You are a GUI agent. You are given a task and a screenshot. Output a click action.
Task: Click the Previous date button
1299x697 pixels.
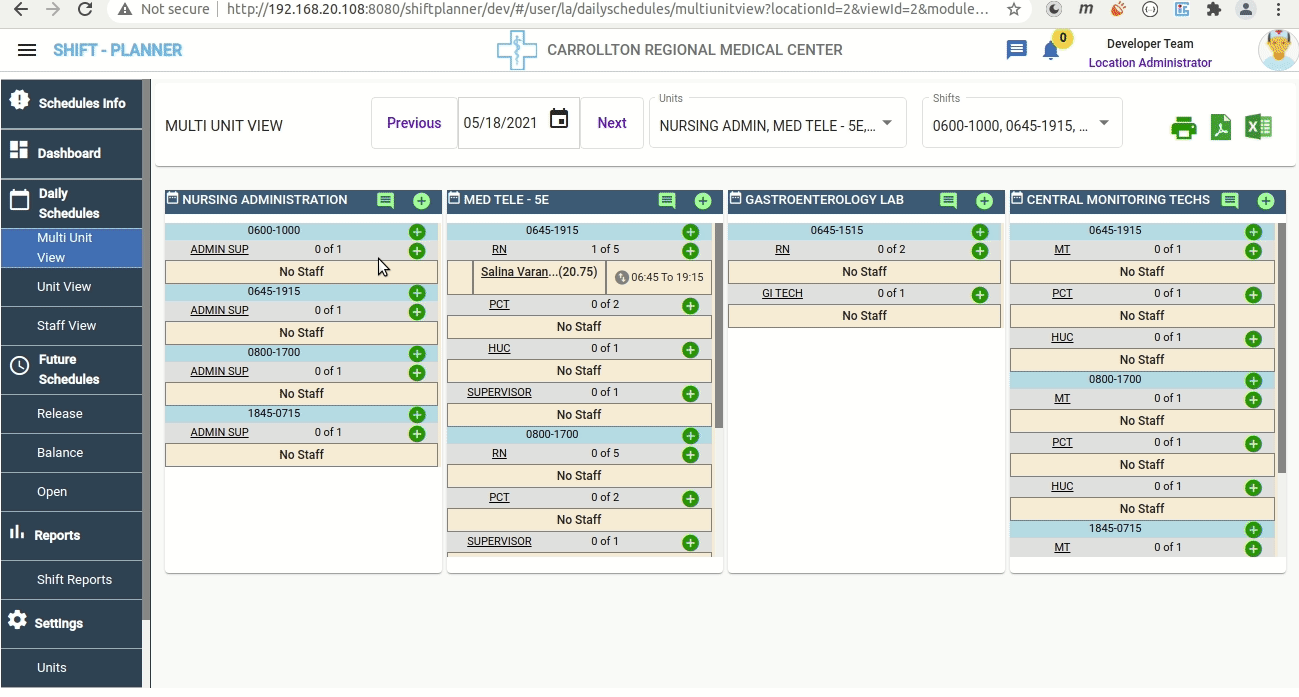tap(414, 123)
